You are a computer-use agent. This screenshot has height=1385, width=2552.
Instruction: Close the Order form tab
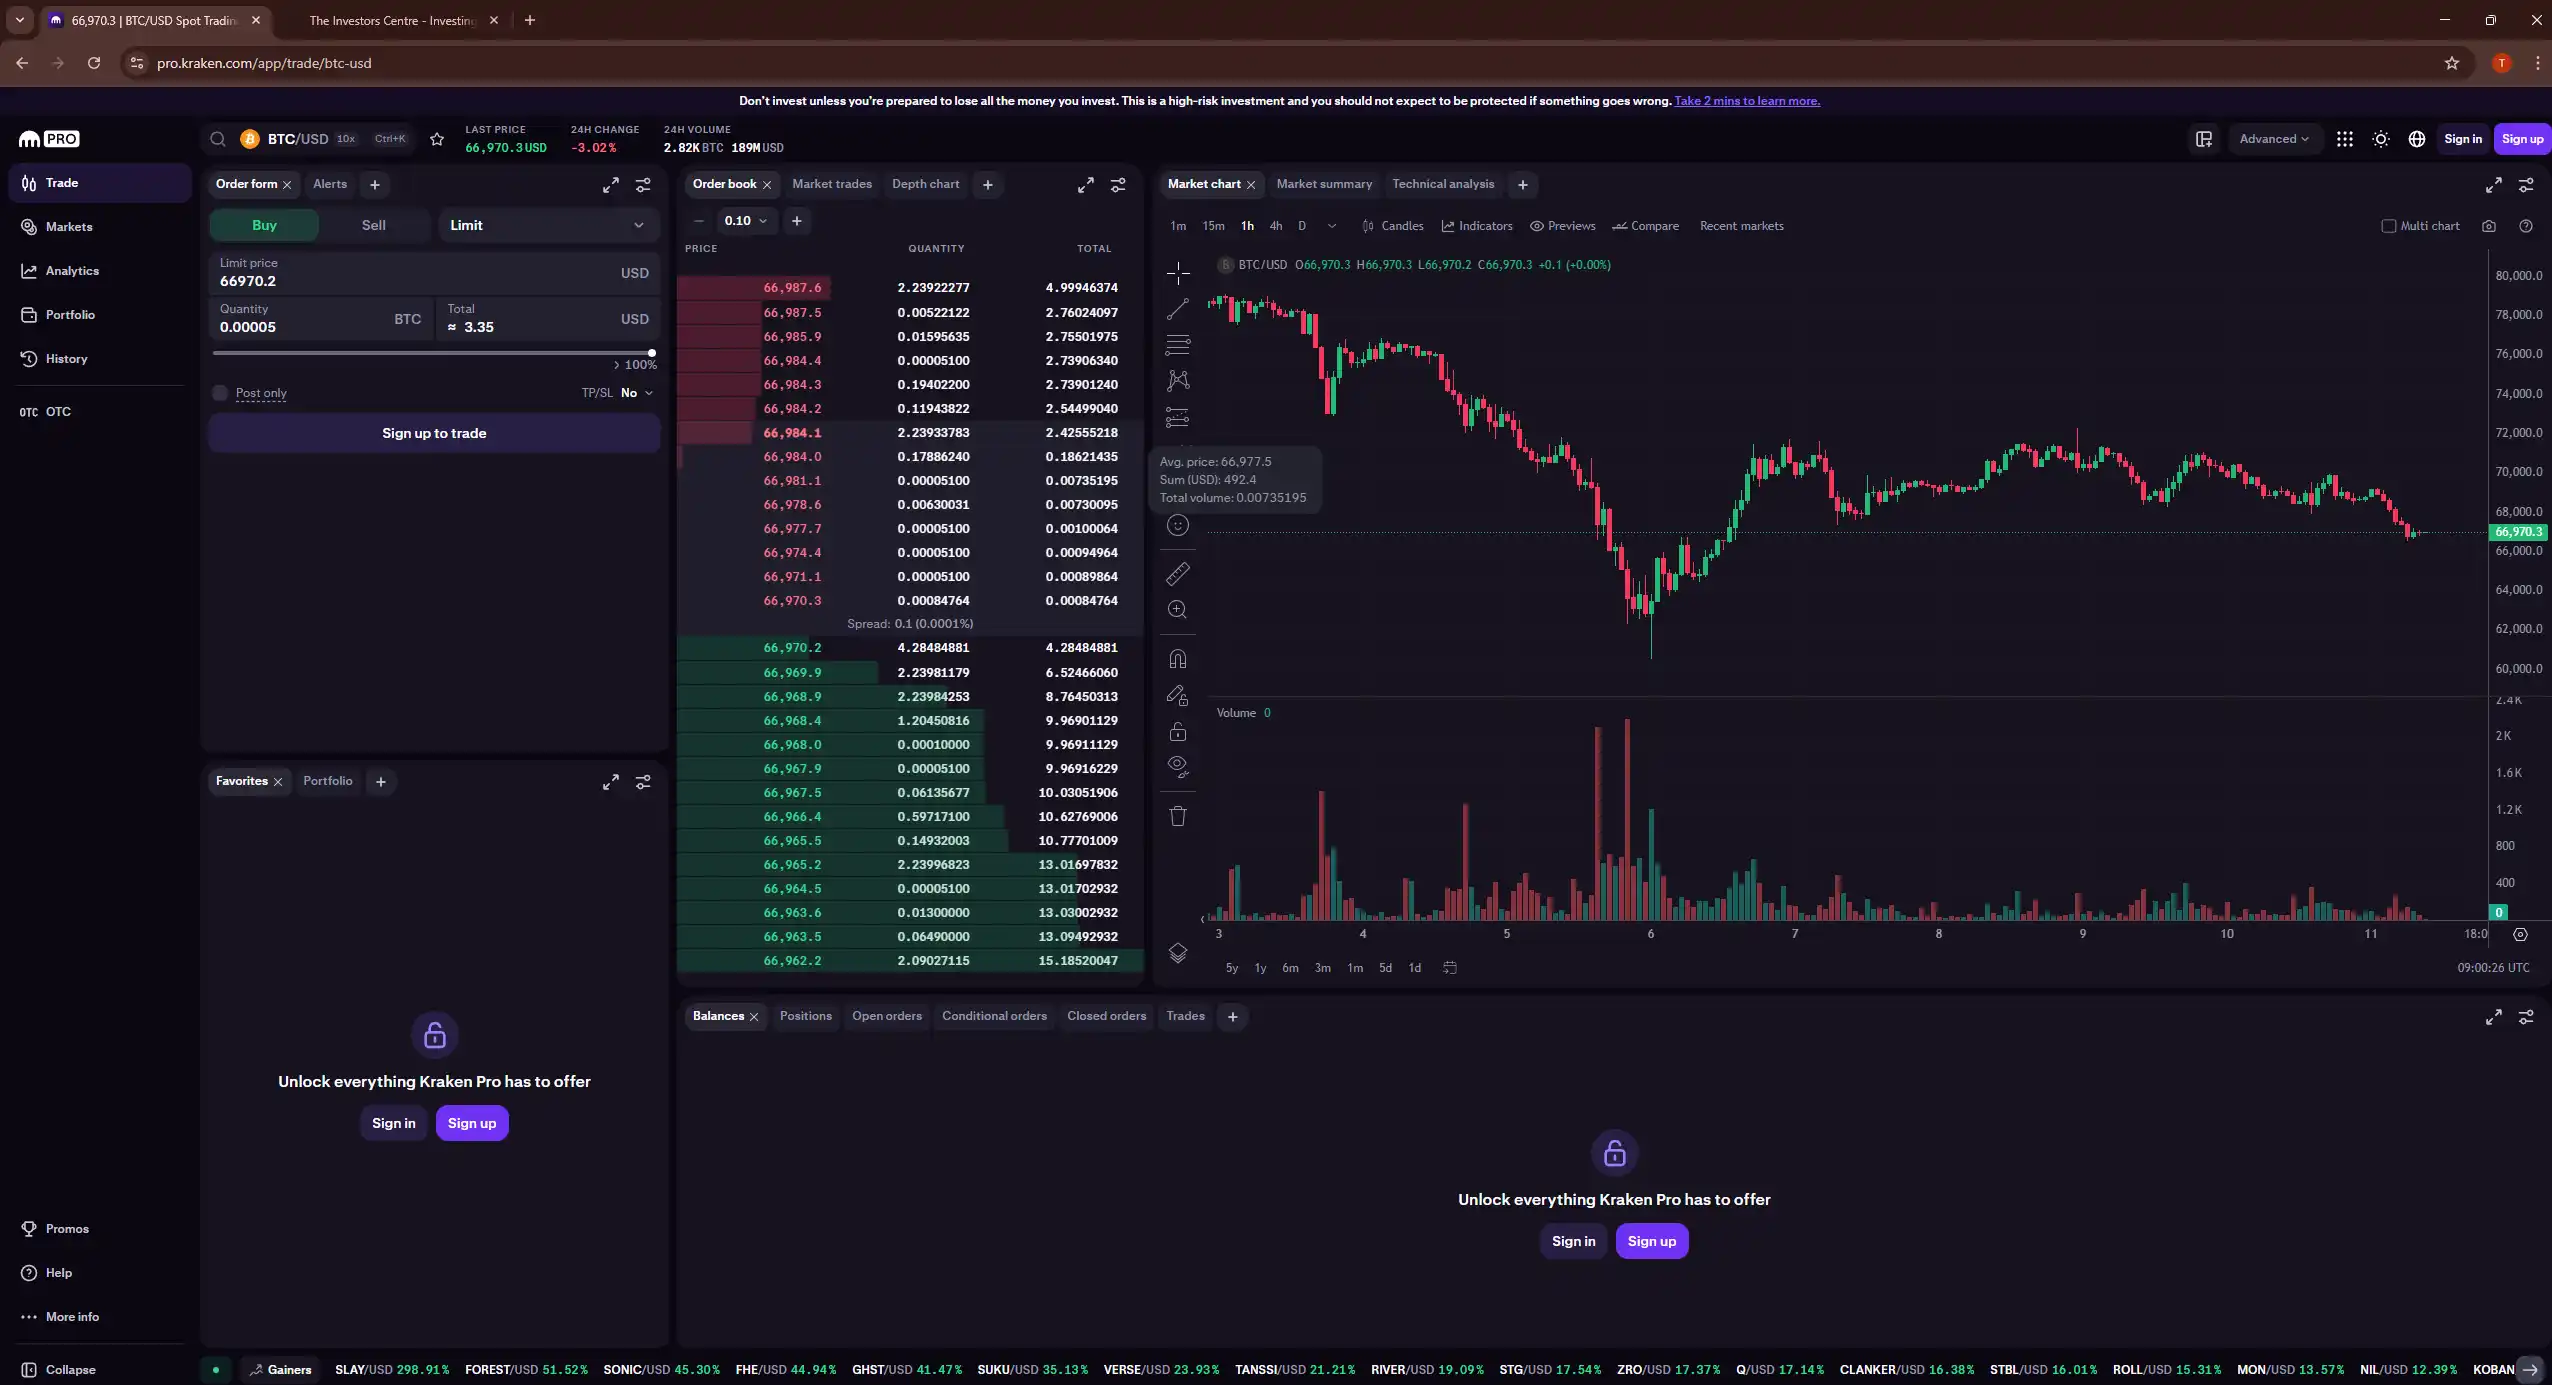pos(287,185)
